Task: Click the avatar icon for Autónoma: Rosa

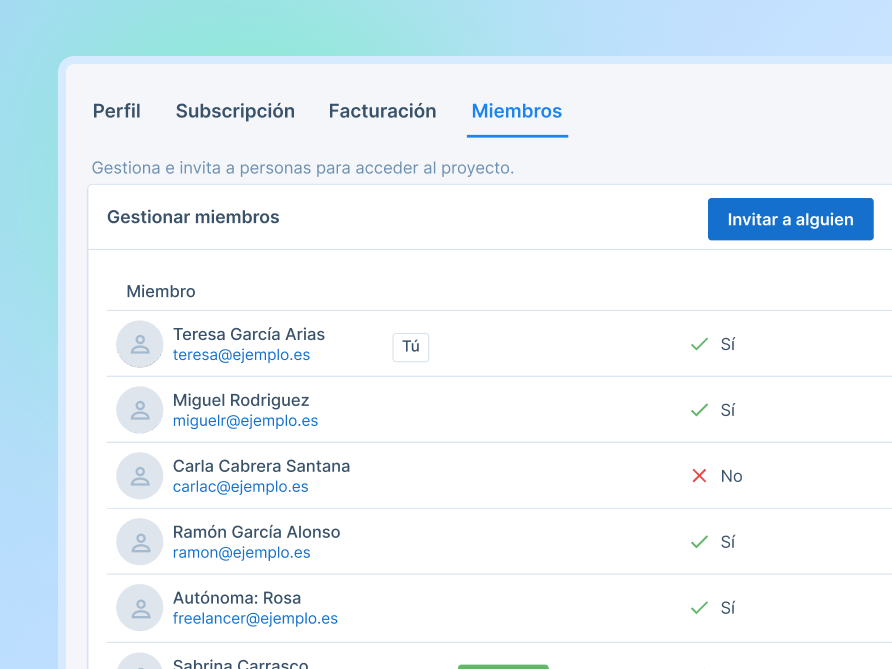Action: click(139, 608)
